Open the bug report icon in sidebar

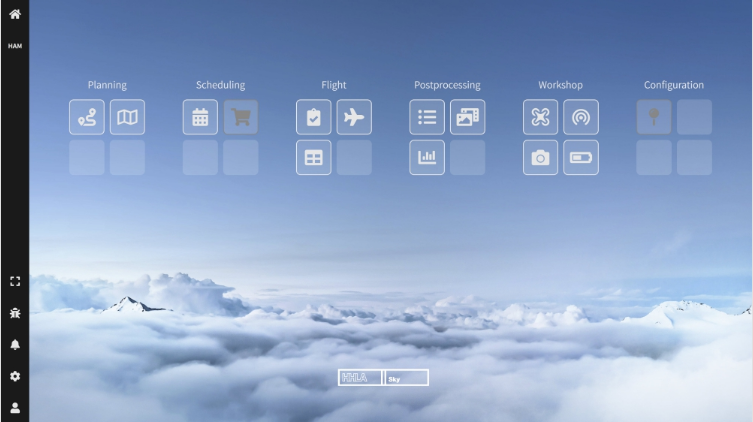tap(15, 313)
